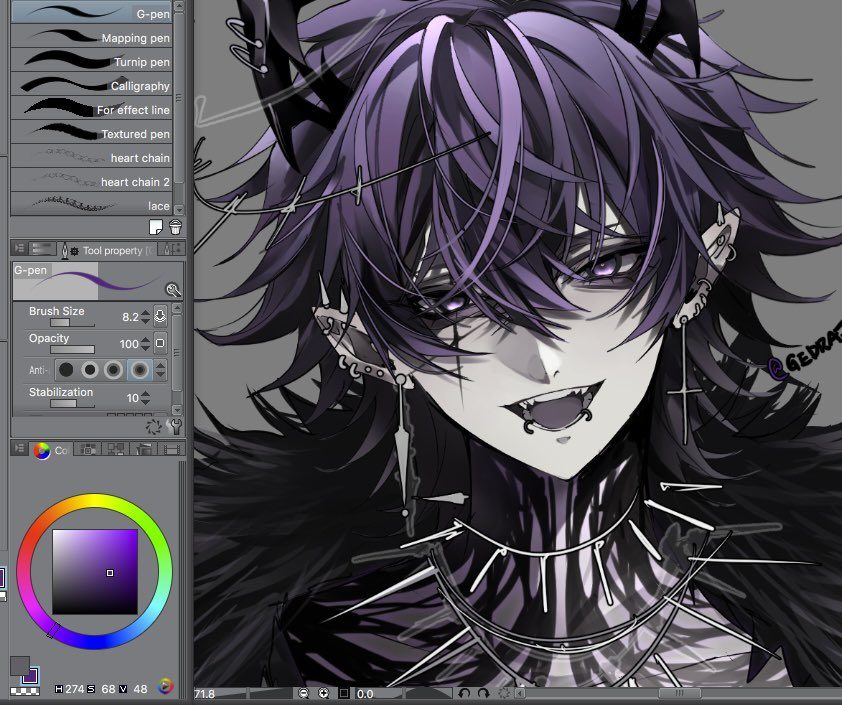
Task: Open the Tool property panel menu
Action: 19,248
